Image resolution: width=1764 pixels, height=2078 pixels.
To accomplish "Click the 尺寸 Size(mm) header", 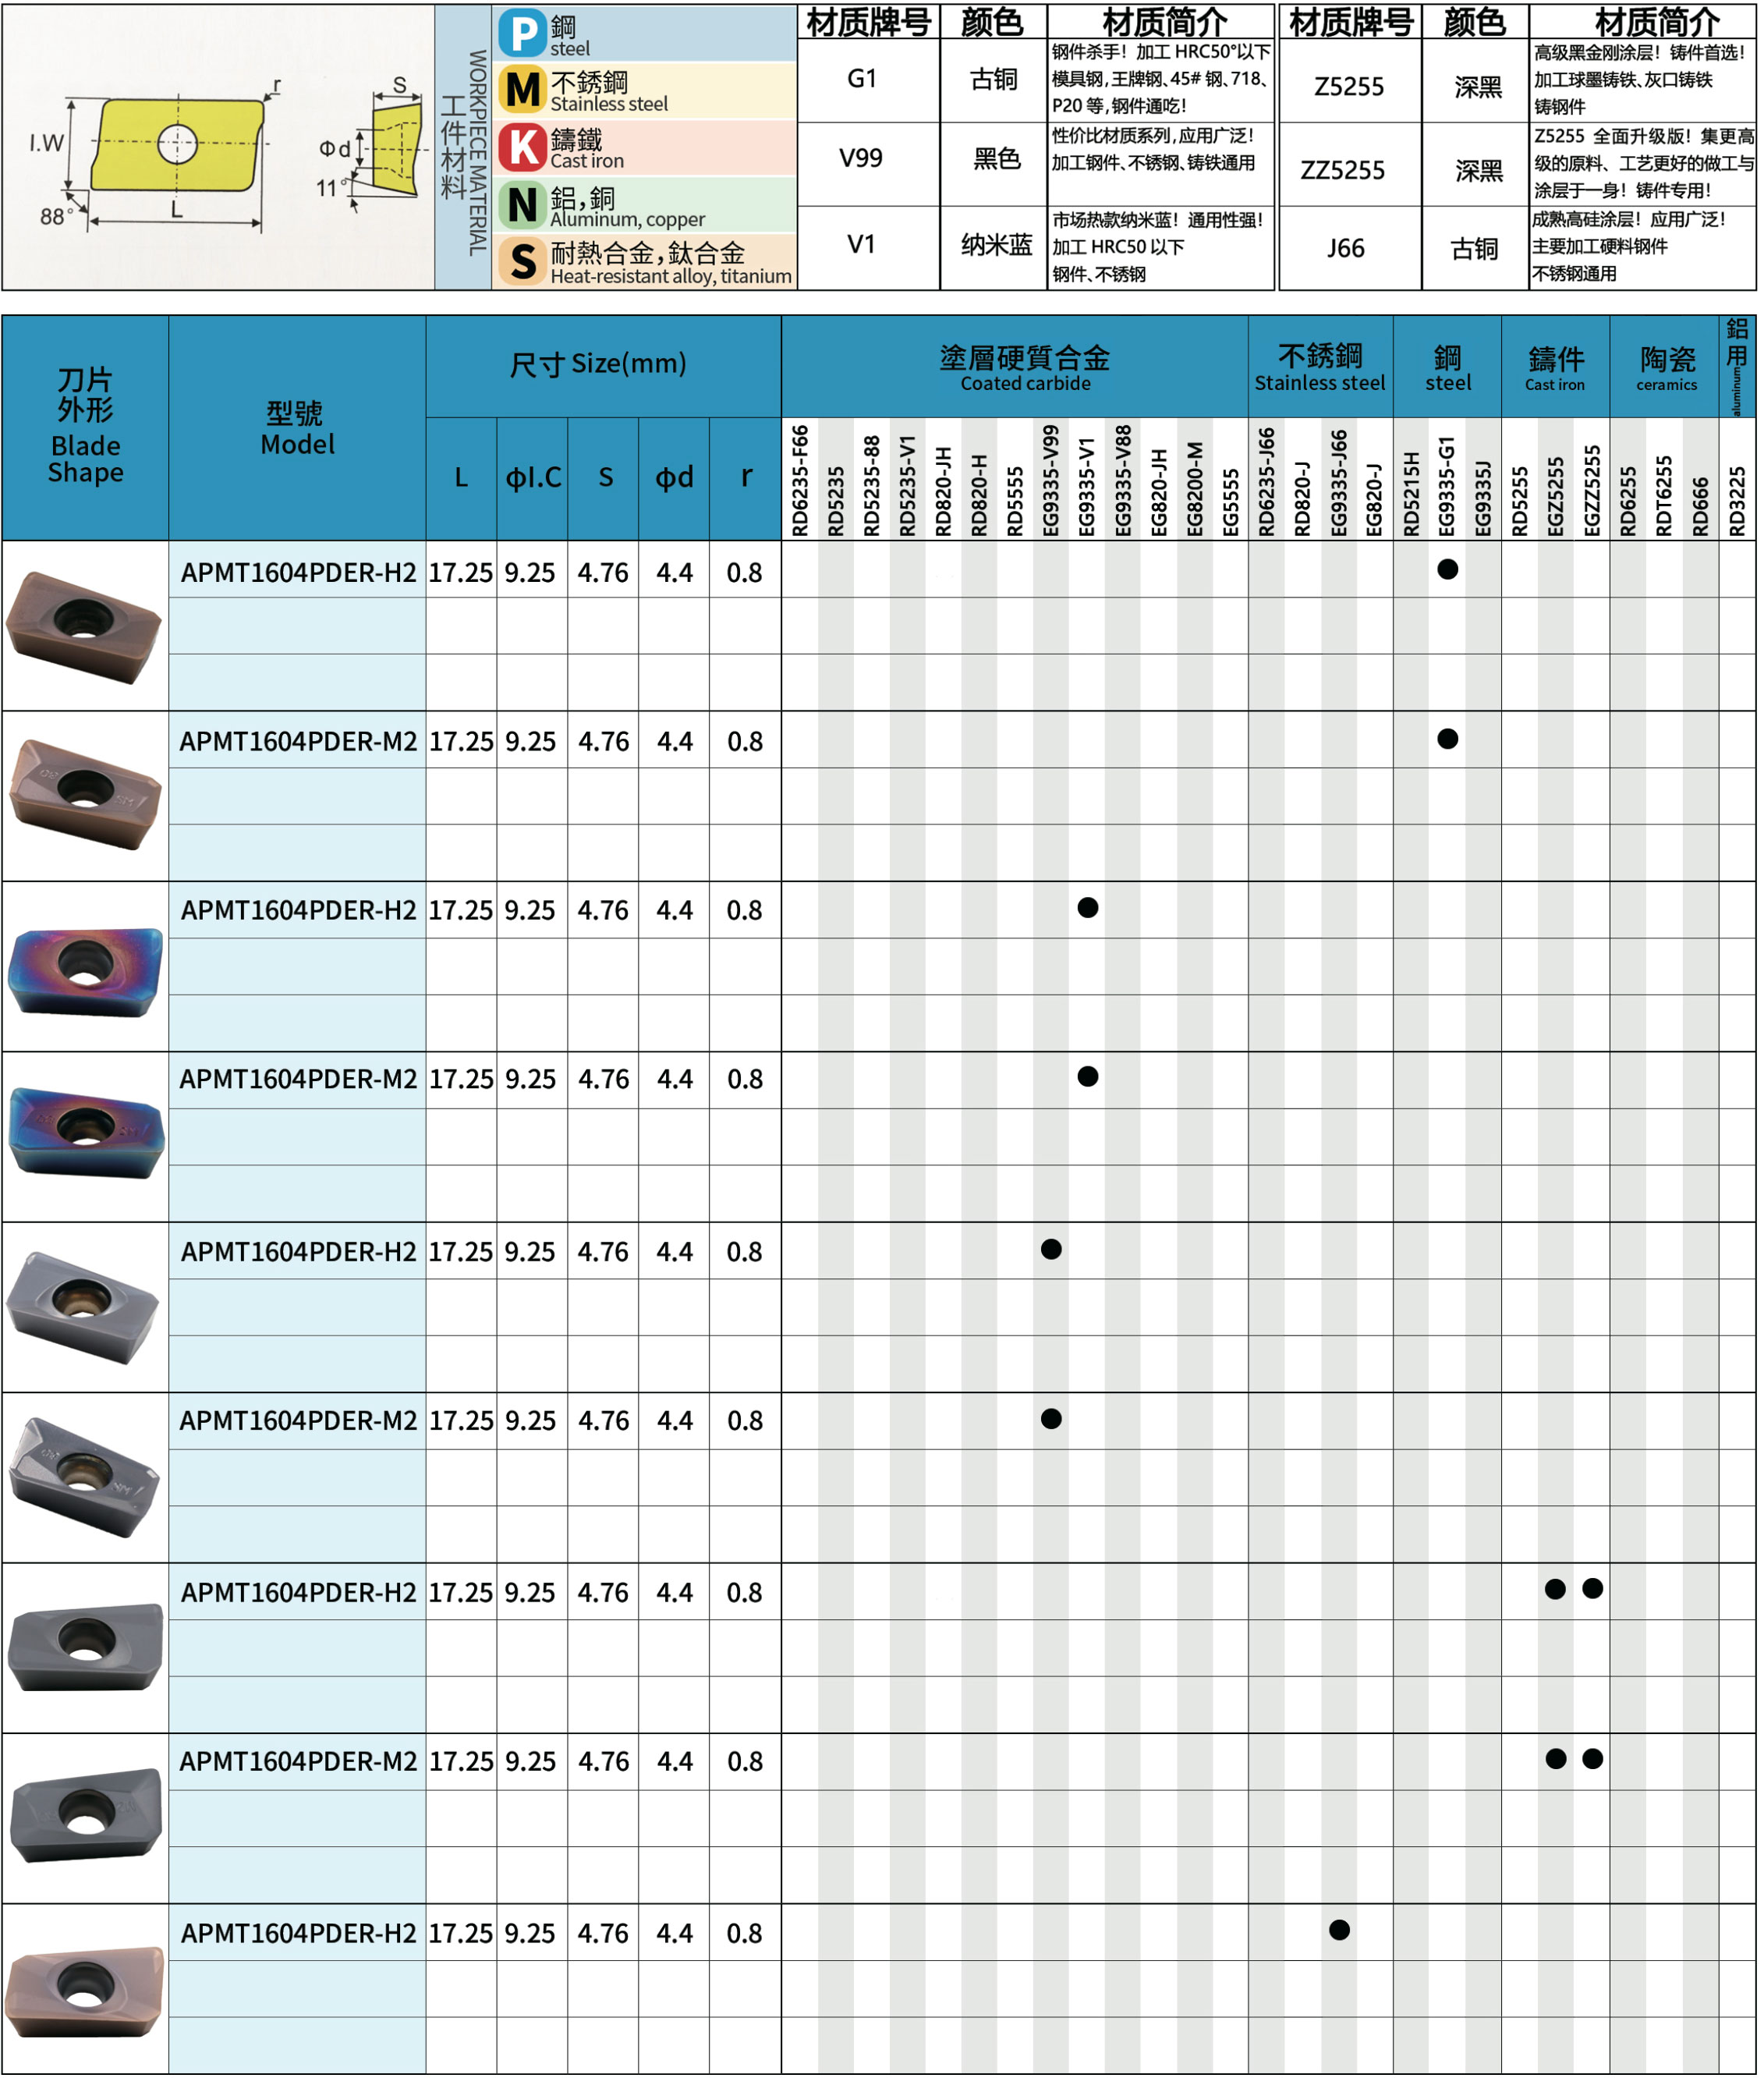I will 598,364.
